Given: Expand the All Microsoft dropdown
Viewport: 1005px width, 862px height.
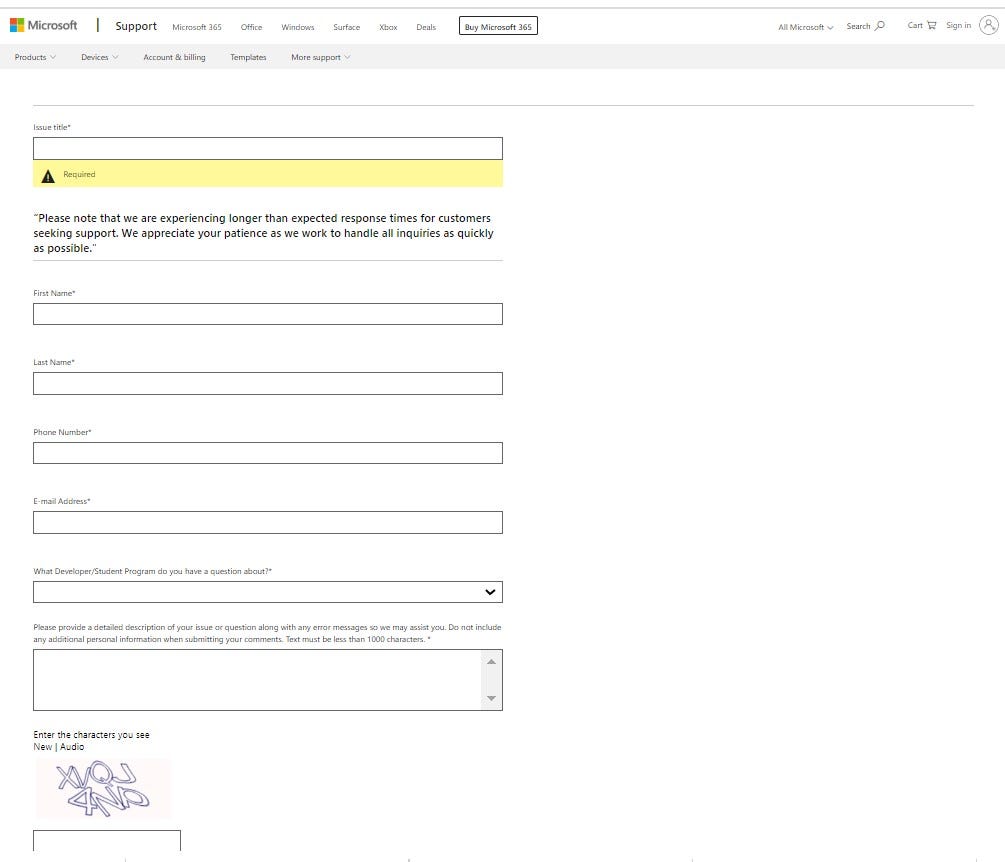Looking at the screenshot, I should [x=805, y=27].
